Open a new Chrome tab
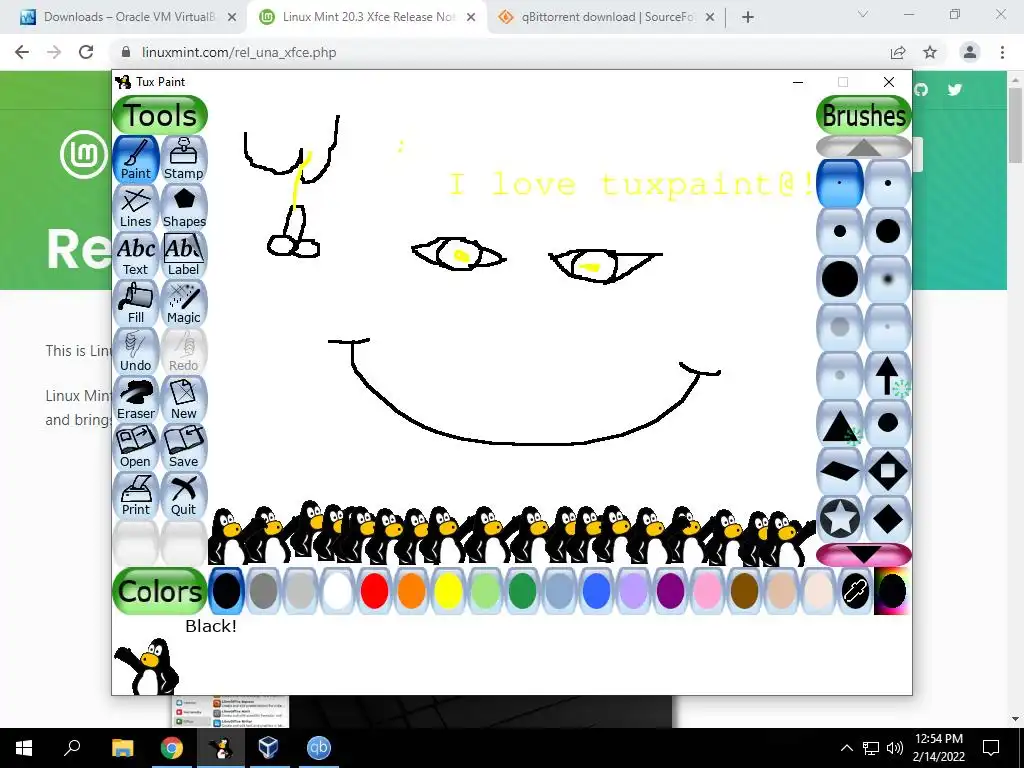Screen dimensions: 1024x768 pos(748,17)
